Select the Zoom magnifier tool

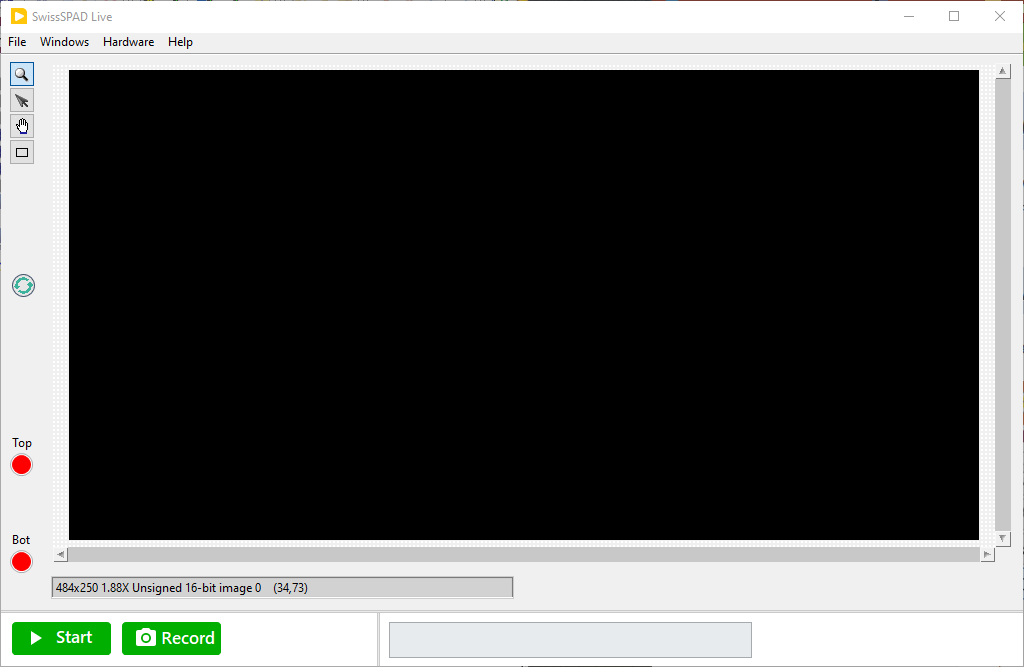tap(22, 74)
